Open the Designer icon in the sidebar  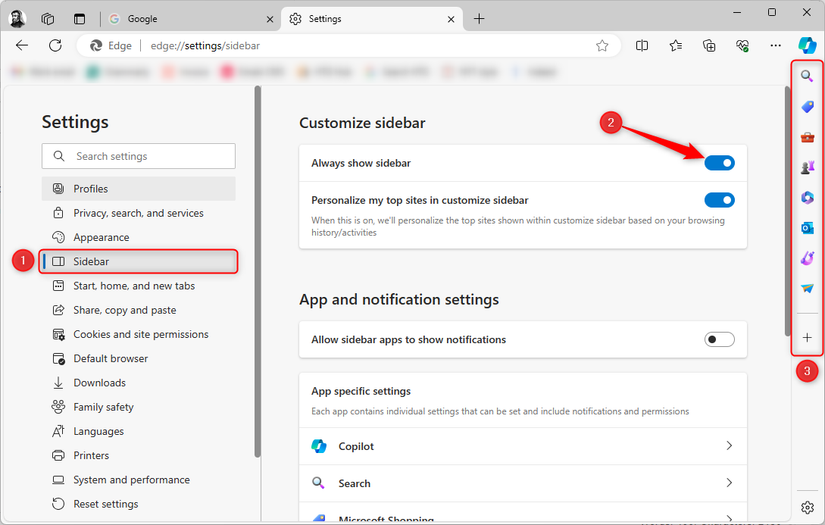tap(807, 258)
